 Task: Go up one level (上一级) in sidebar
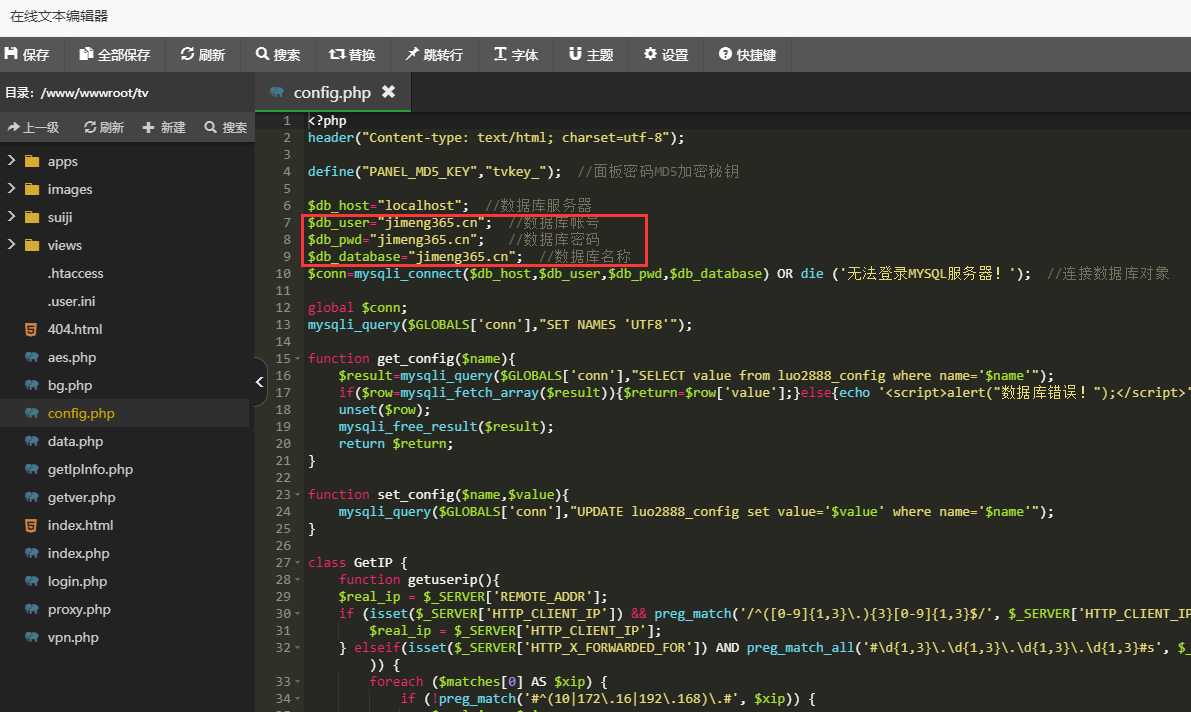[33, 127]
